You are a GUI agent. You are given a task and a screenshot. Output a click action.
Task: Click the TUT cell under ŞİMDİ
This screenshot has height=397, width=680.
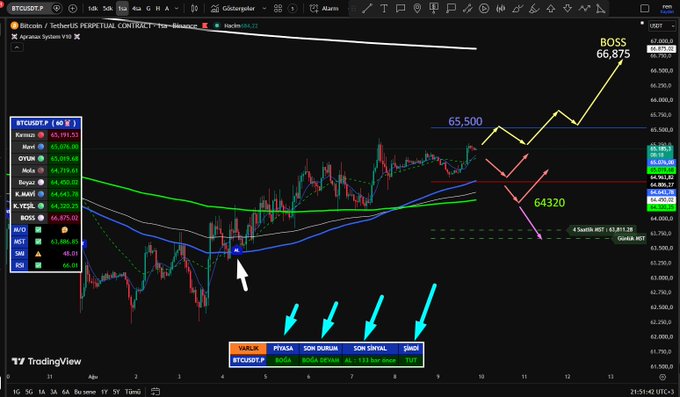point(411,360)
